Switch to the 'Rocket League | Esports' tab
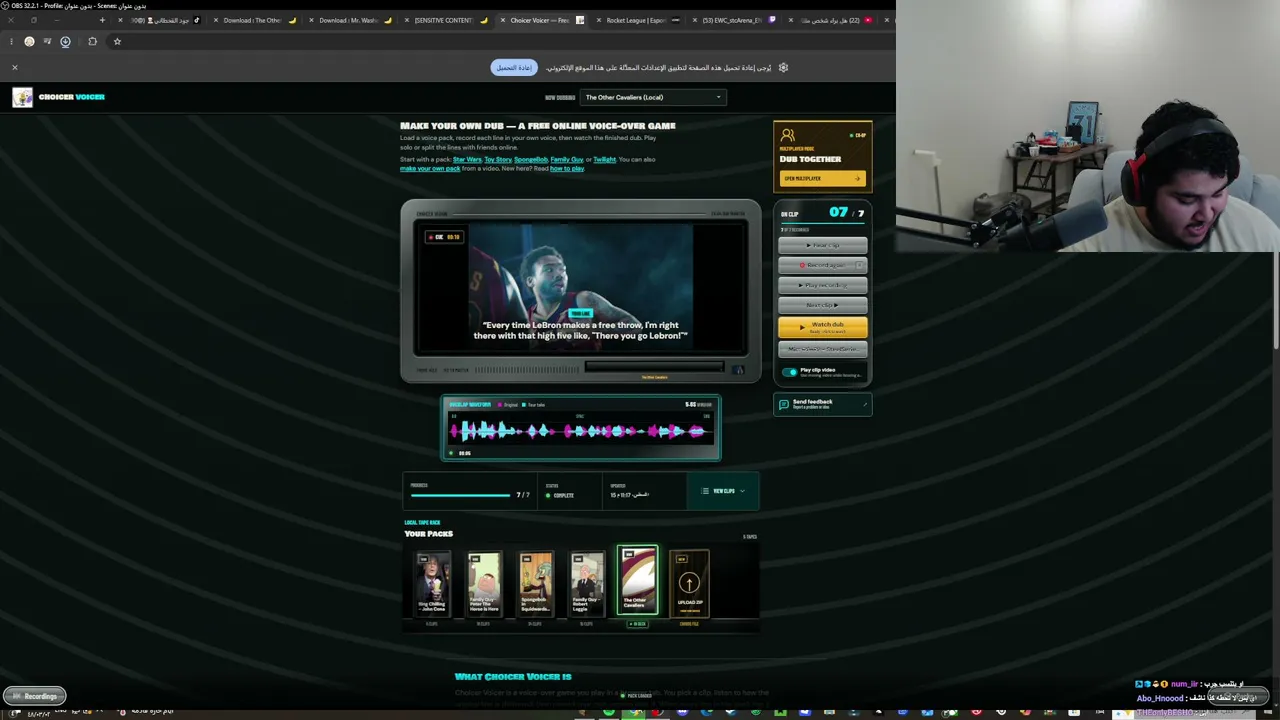Viewport: 1280px width, 720px height. (639, 20)
